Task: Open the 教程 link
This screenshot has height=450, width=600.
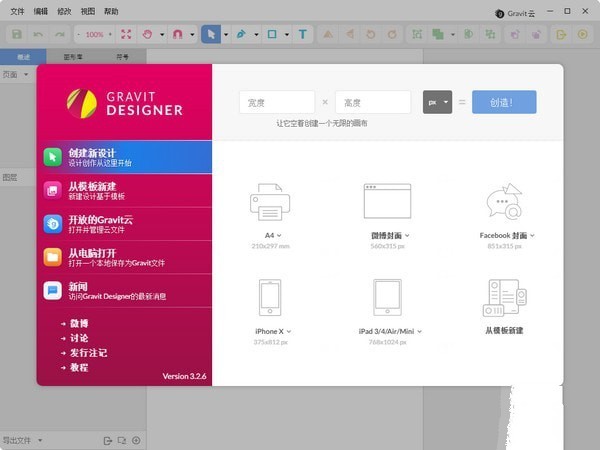Action: [x=79, y=367]
